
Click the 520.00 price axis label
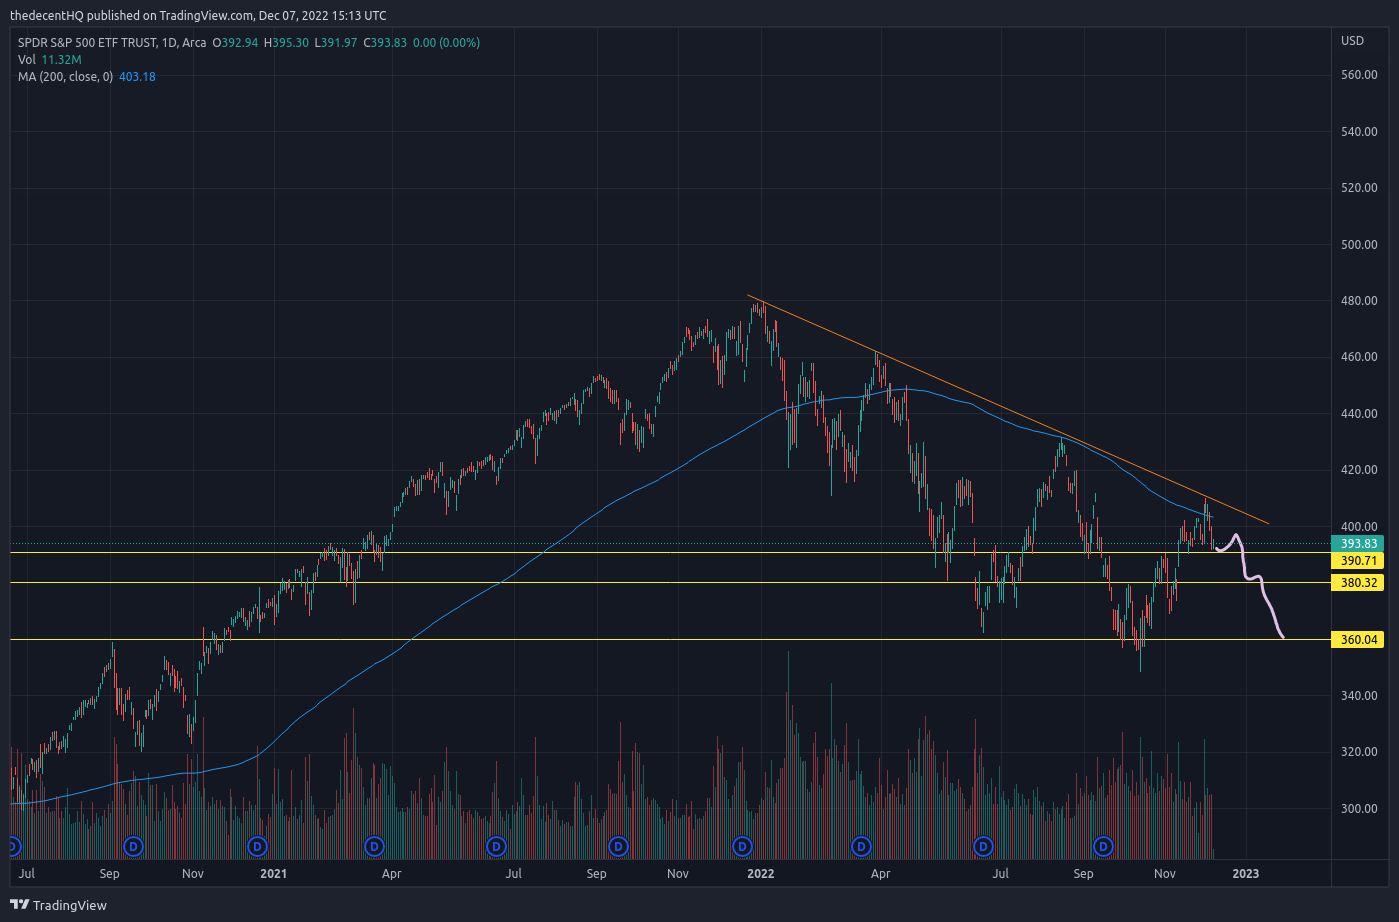pyautogui.click(x=1359, y=188)
